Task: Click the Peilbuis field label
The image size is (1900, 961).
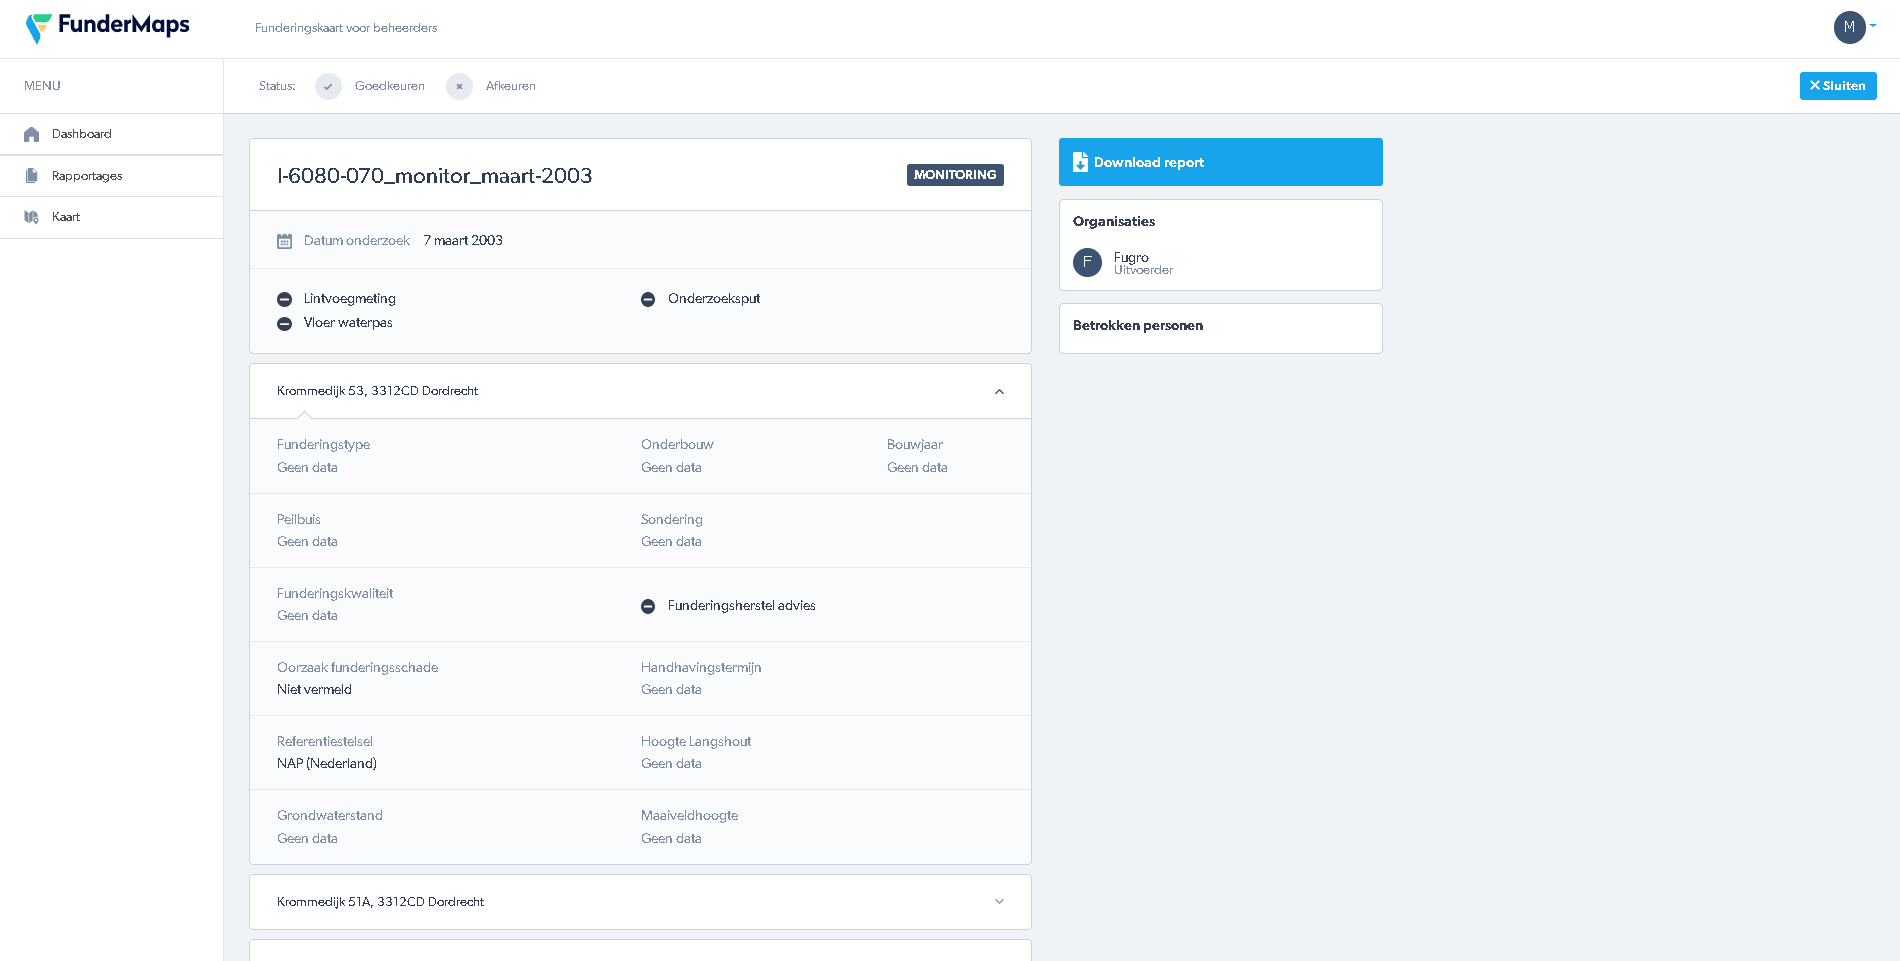Action: [299, 519]
